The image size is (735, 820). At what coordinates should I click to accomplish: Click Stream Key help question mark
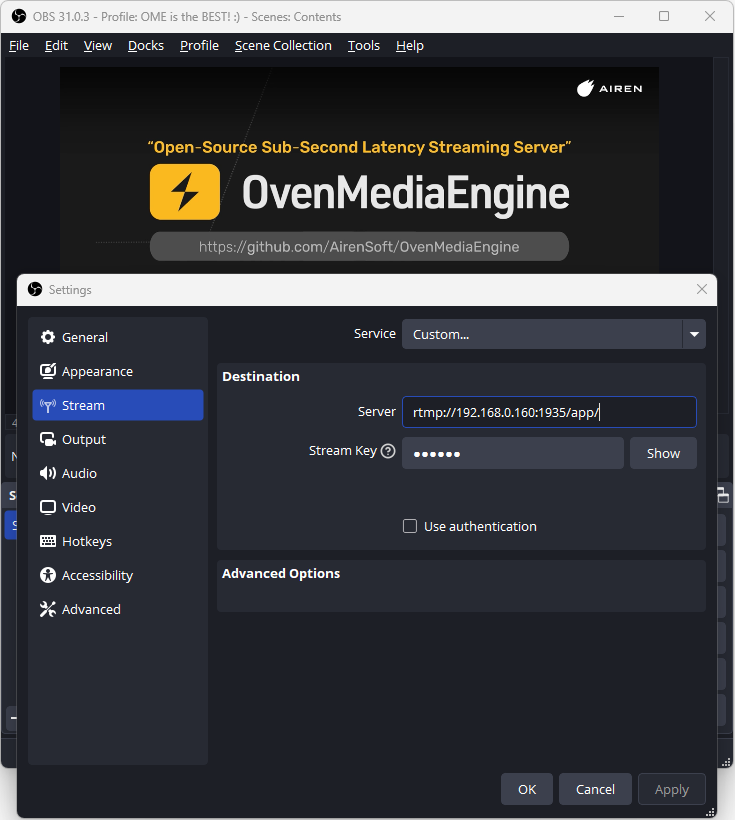pos(388,451)
